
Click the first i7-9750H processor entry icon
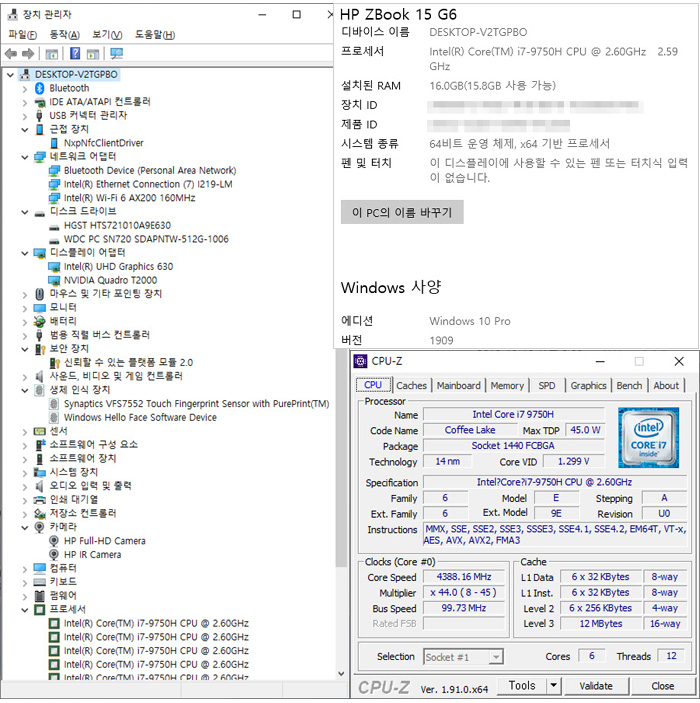[x=54, y=624]
